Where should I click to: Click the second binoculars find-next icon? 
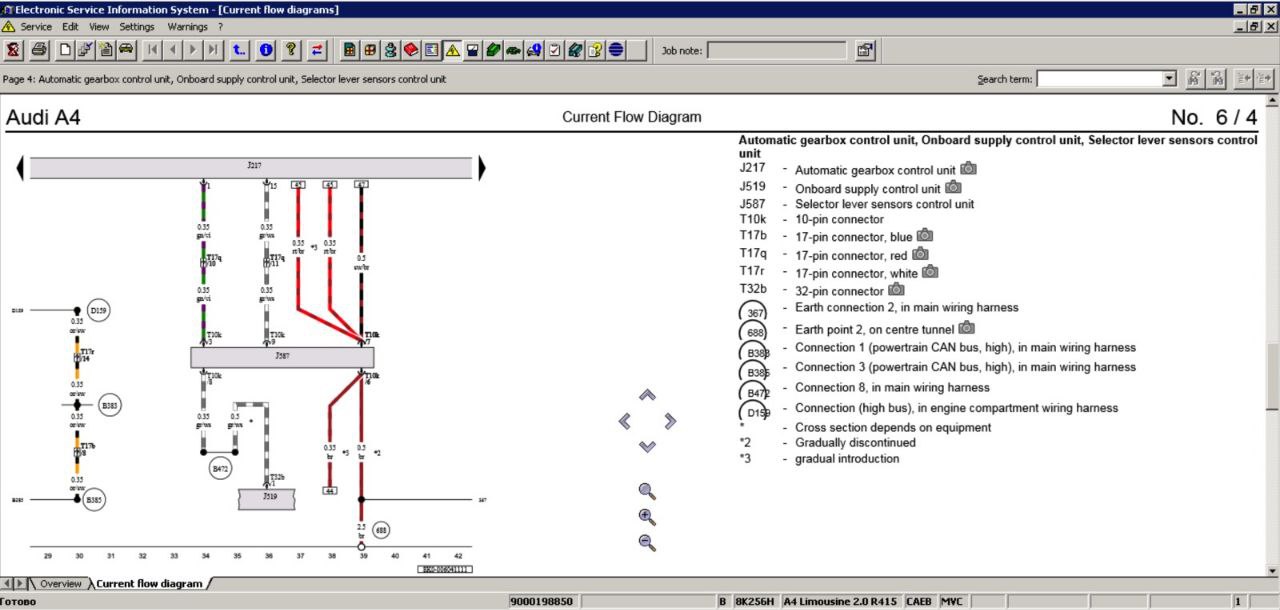coord(1217,78)
